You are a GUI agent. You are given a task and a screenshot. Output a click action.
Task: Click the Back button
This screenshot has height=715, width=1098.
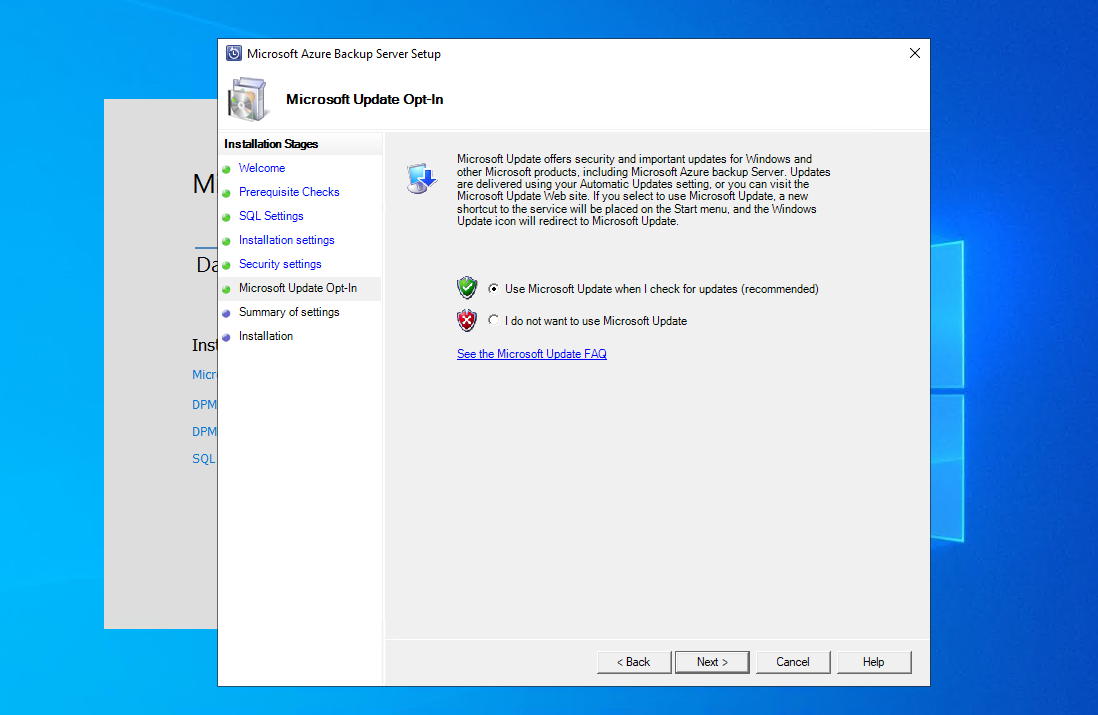tap(634, 662)
